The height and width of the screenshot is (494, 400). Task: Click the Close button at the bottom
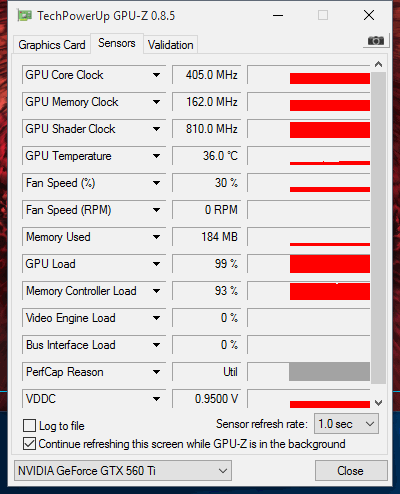point(351,471)
